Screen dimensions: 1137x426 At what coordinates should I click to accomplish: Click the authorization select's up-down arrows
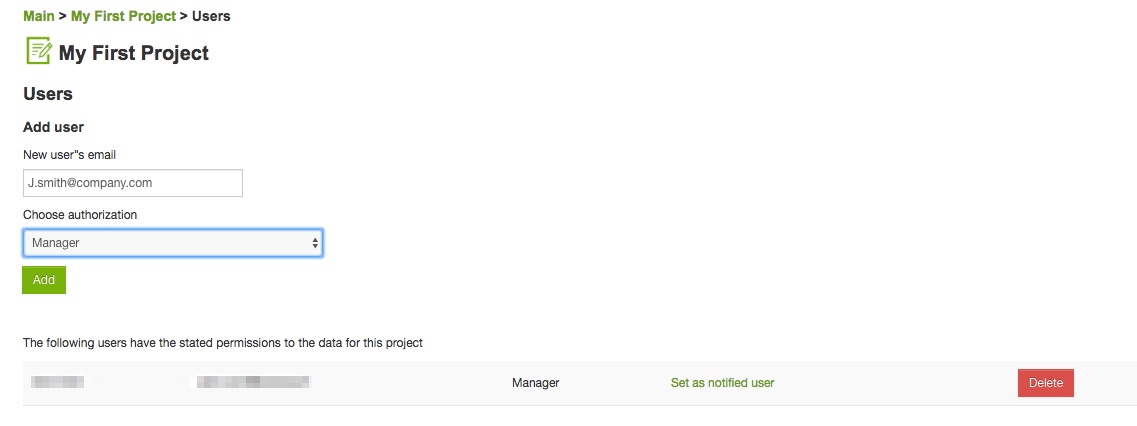315,243
